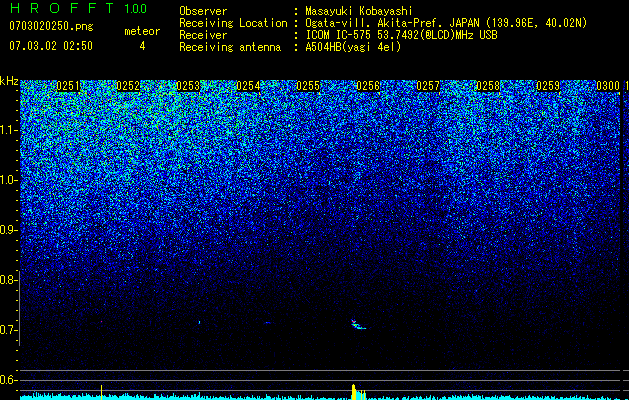Click the meteor label
Viewport: 629px width, 400px height.
(x=142, y=31)
